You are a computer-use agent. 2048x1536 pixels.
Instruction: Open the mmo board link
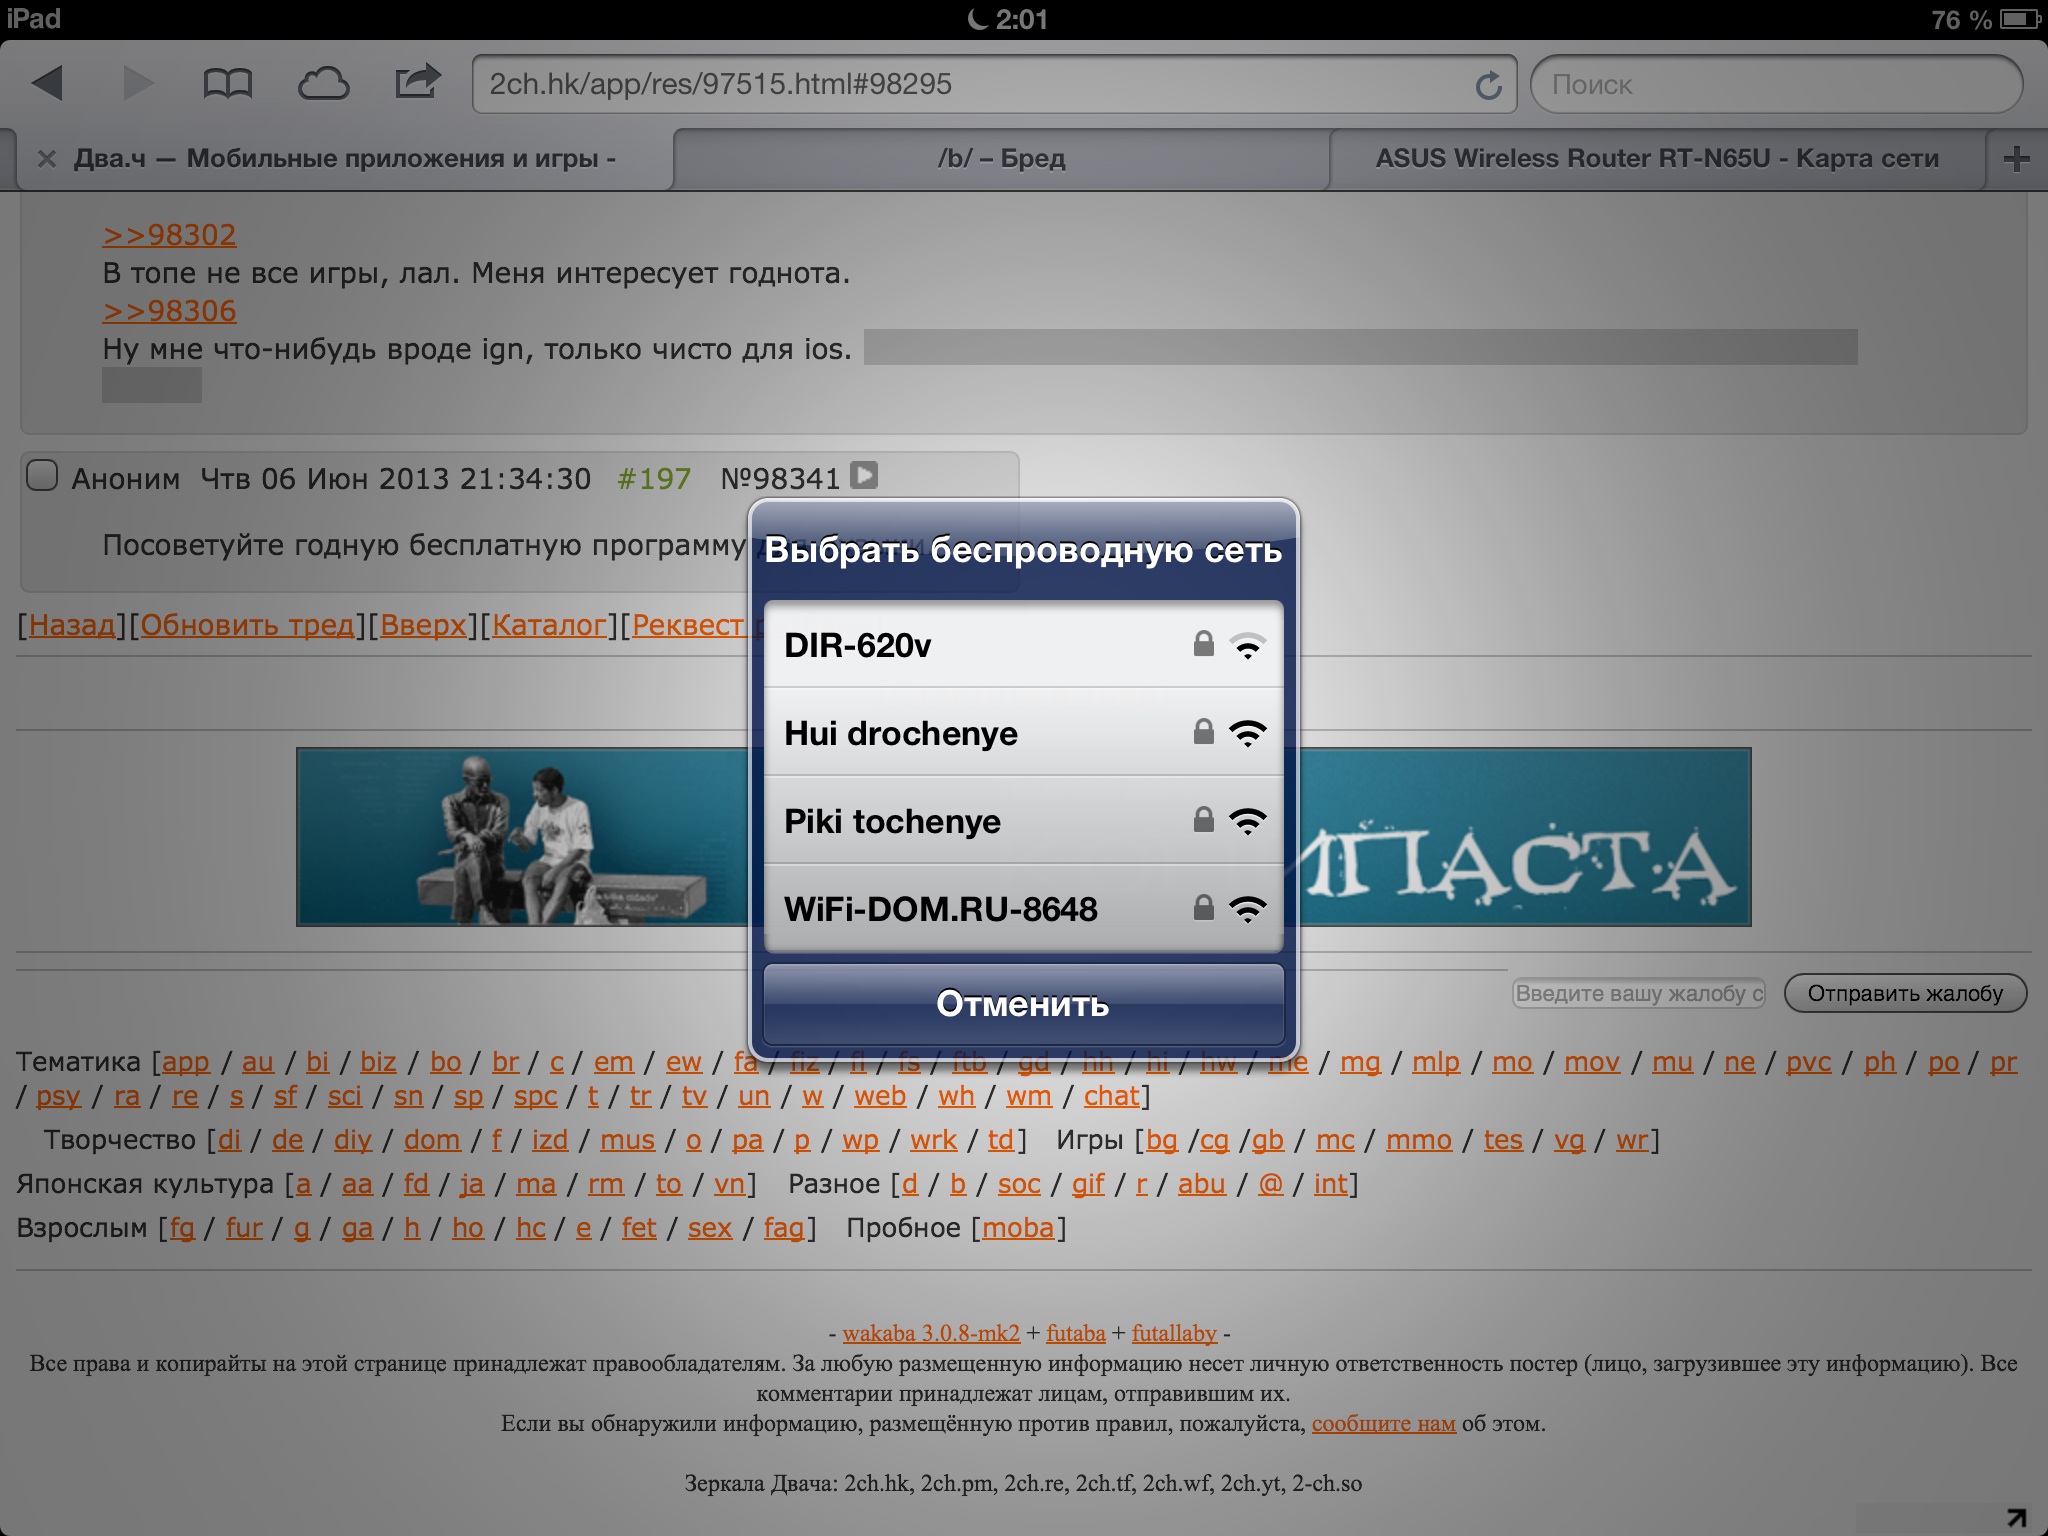(1419, 1140)
